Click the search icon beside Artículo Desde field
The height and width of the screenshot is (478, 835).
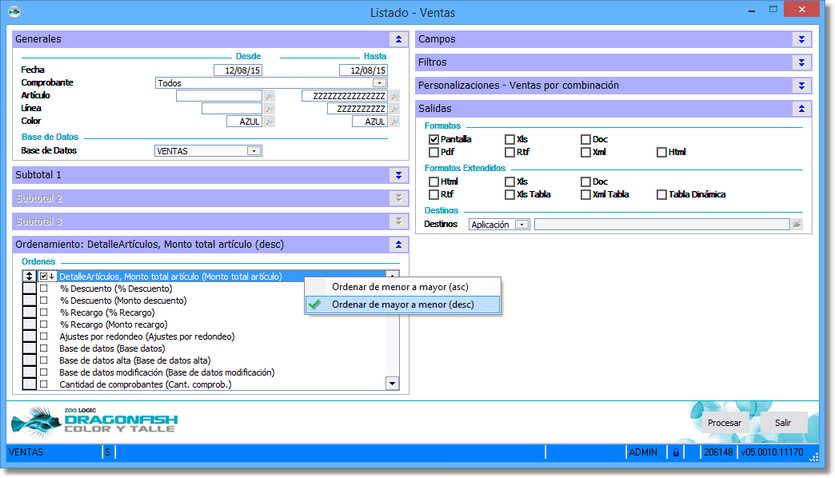[268, 96]
